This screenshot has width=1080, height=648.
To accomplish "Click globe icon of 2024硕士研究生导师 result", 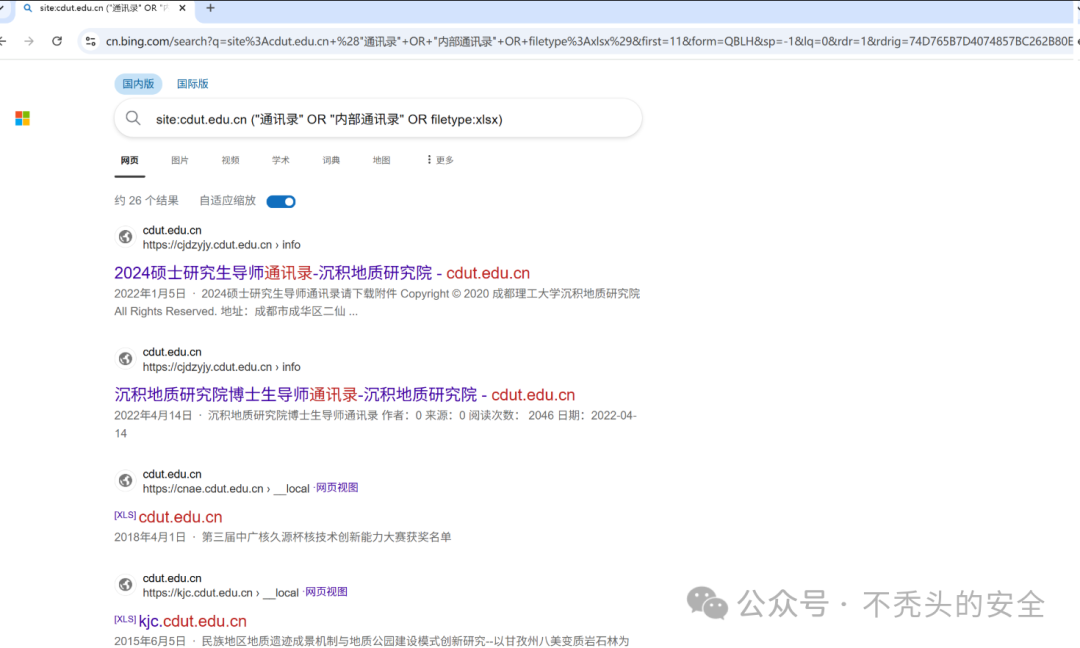I will coord(125,237).
